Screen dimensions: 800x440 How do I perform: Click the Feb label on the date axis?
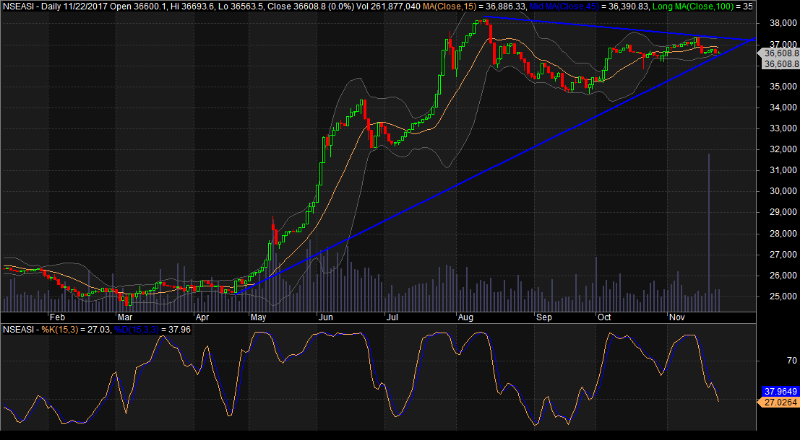tap(57, 317)
